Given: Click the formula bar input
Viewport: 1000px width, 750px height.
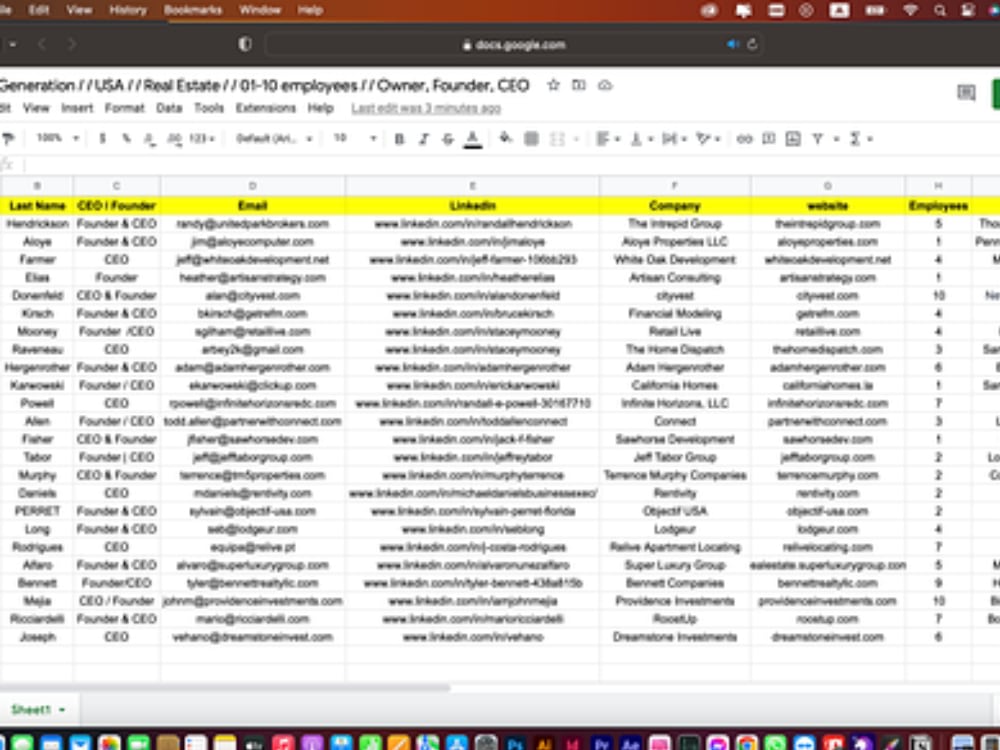Looking at the screenshot, I should tap(510, 165).
